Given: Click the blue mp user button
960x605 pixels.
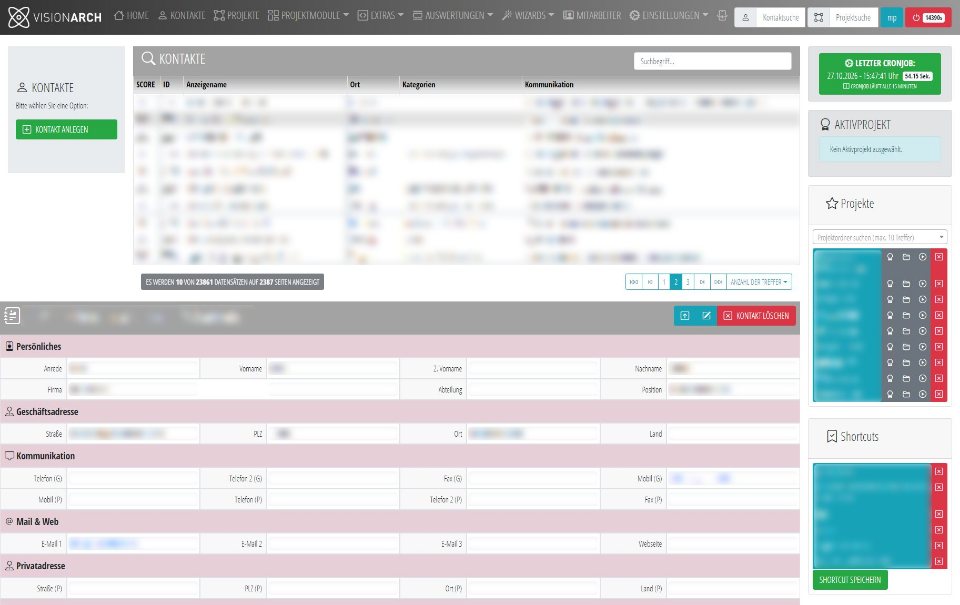Looking at the screenshot, I should pyautogui.click(x=891, y=18).
